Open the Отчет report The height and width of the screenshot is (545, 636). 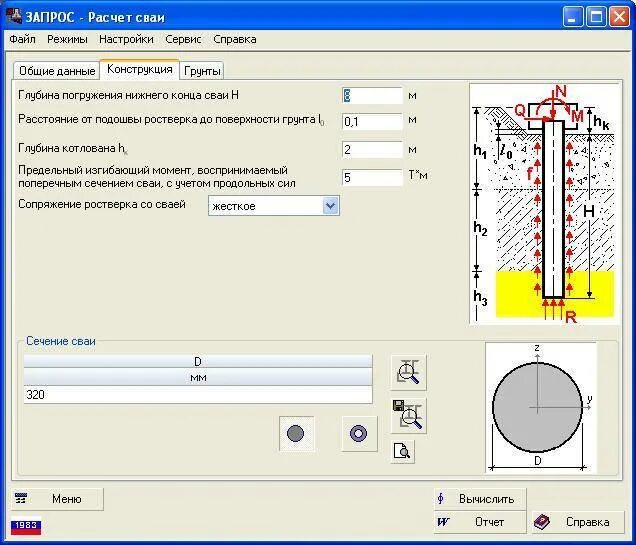point(479,522)
